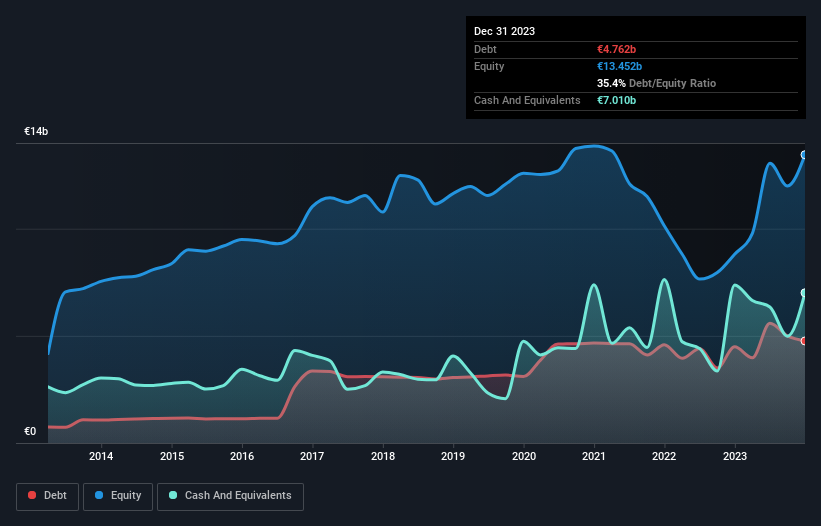Click the tooltip Debt row label
Image resolution: width=821 pixels, height=526 pixels.
(485, 49)
